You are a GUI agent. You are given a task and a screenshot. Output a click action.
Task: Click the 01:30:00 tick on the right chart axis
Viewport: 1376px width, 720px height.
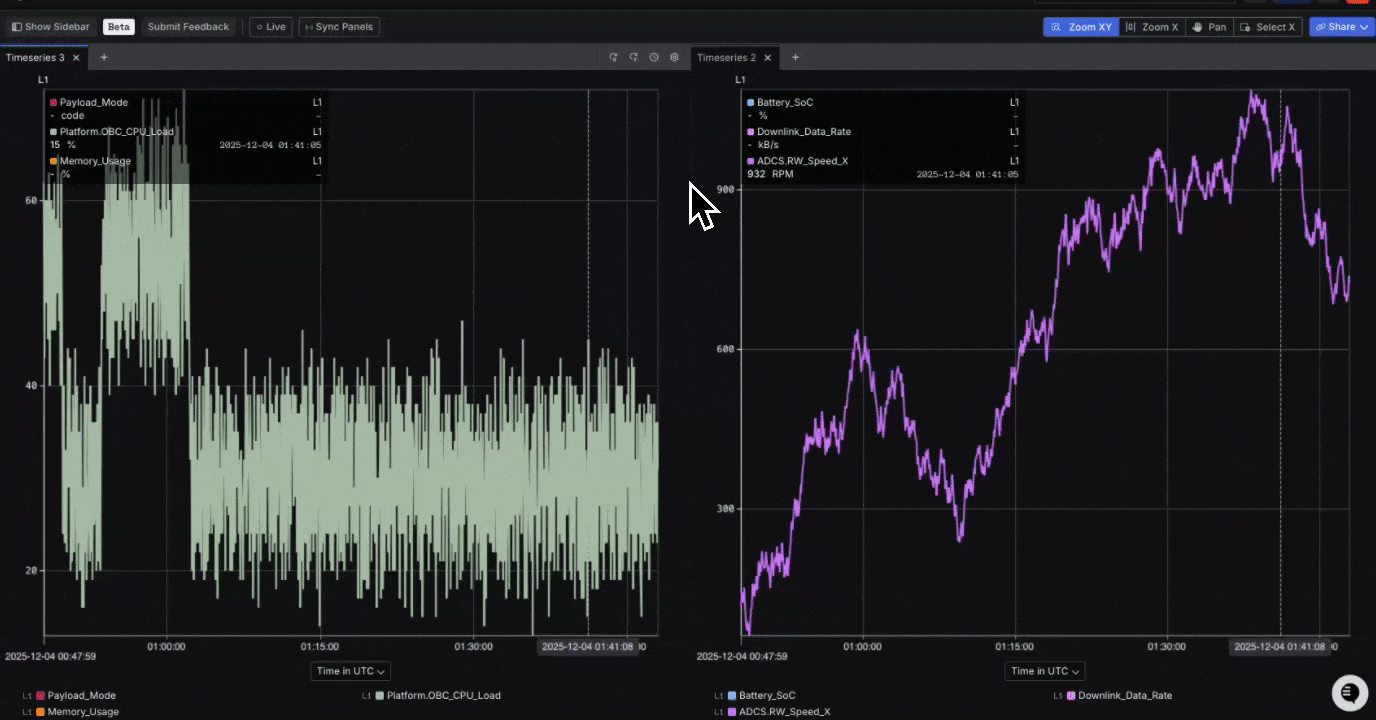pyautogui.click(x=1166, y=647)
